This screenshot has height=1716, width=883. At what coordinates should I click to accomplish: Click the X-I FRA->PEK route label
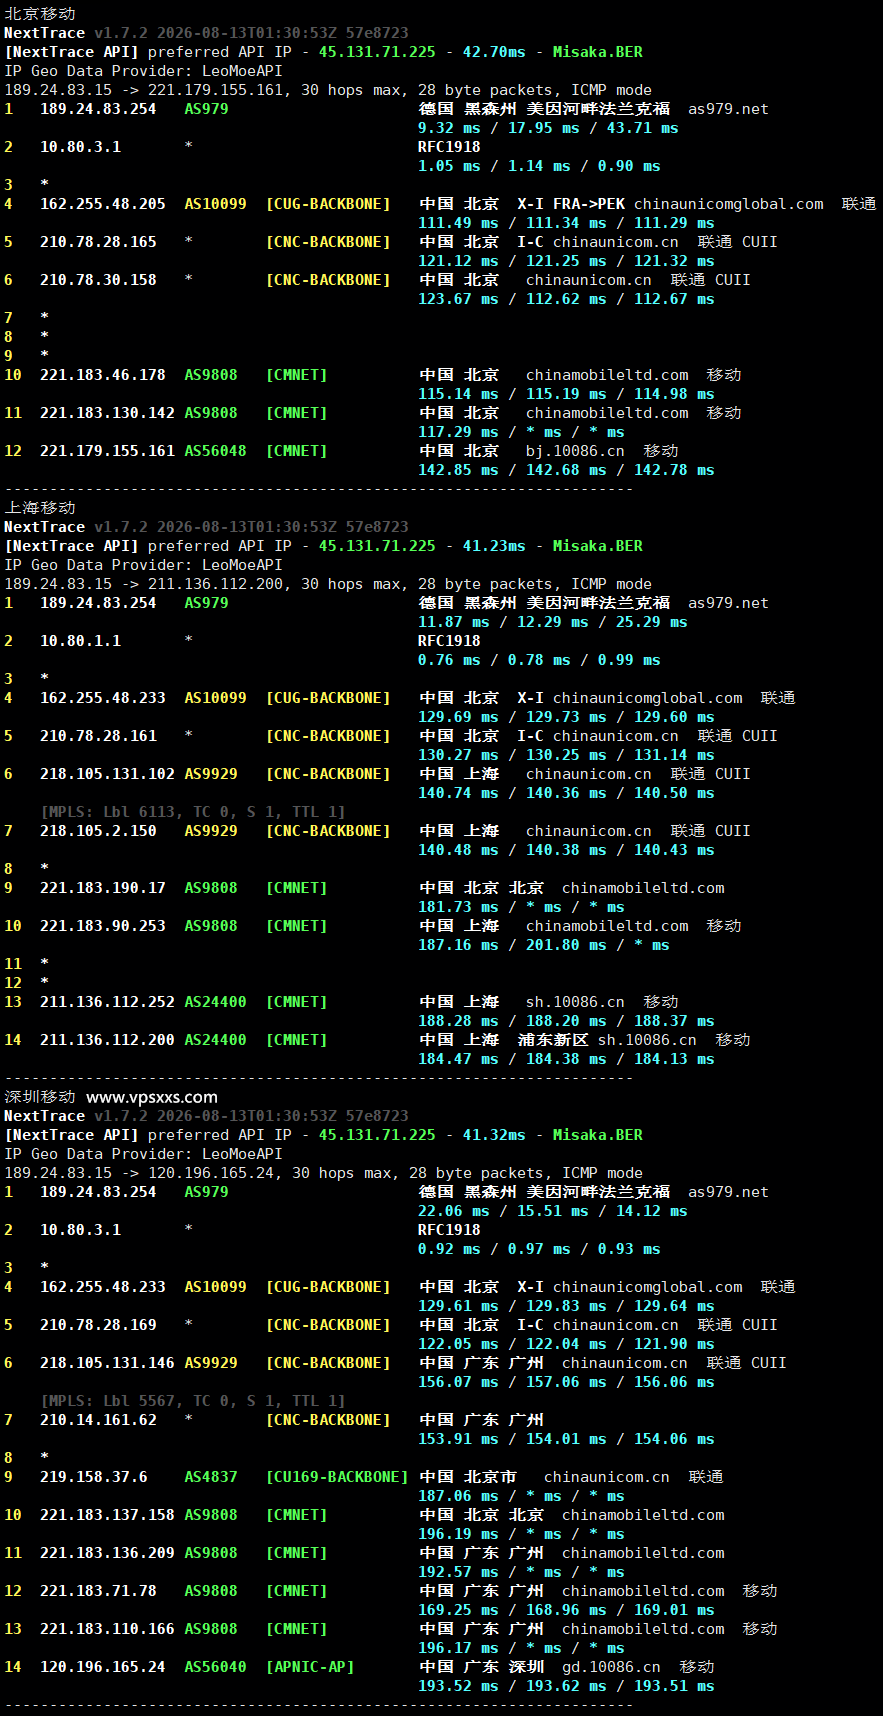571,204
